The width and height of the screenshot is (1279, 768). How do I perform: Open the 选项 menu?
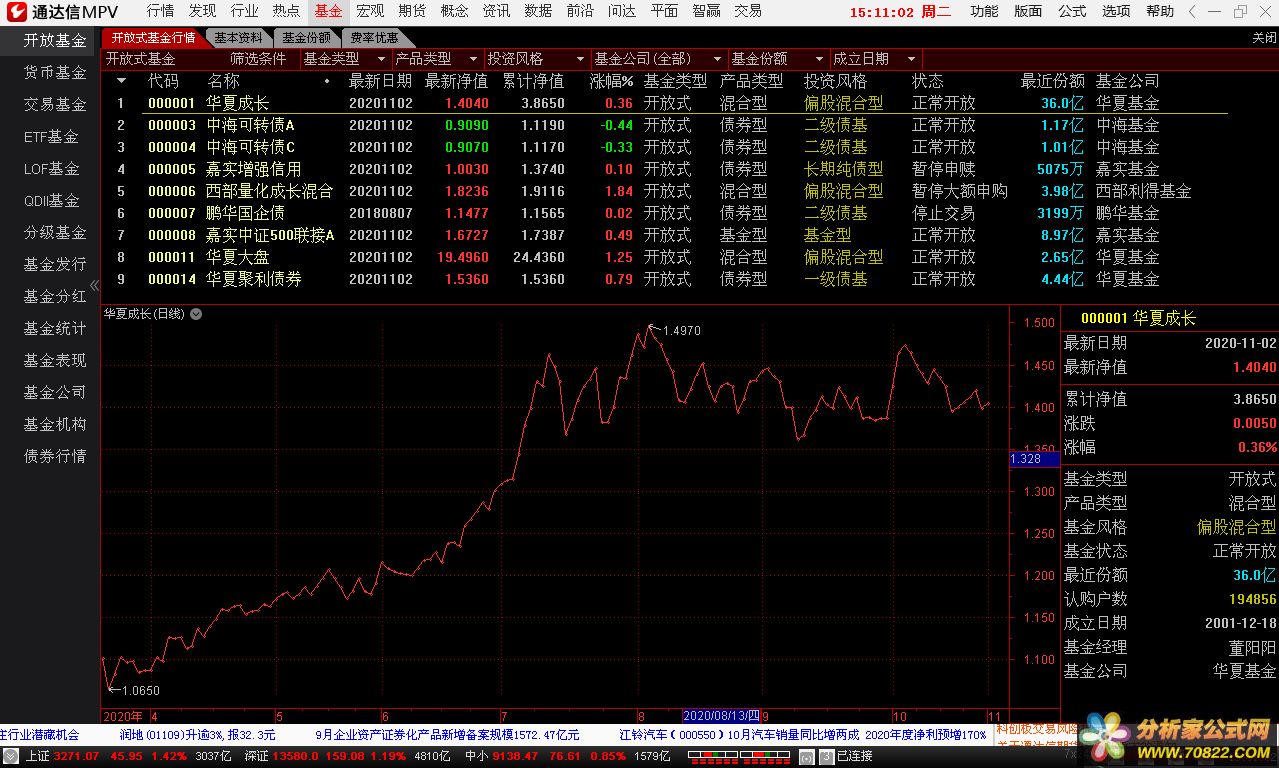[1116, 12]
